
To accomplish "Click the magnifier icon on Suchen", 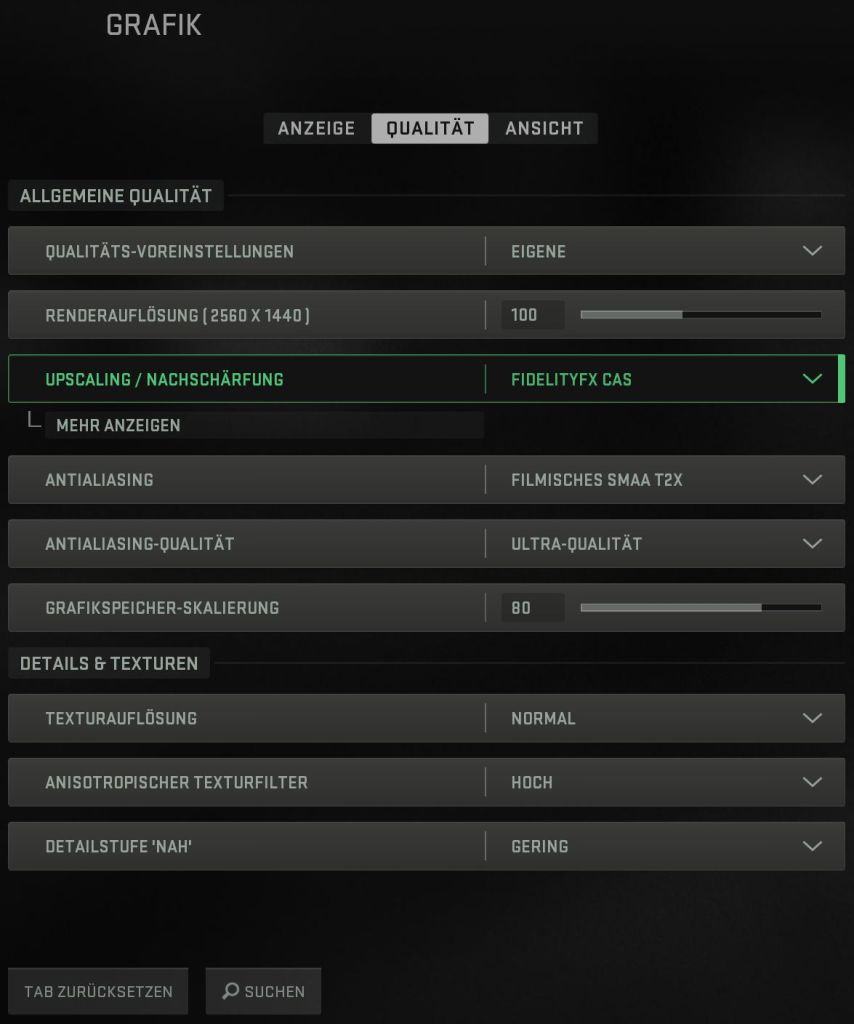I will pos(230,991).
